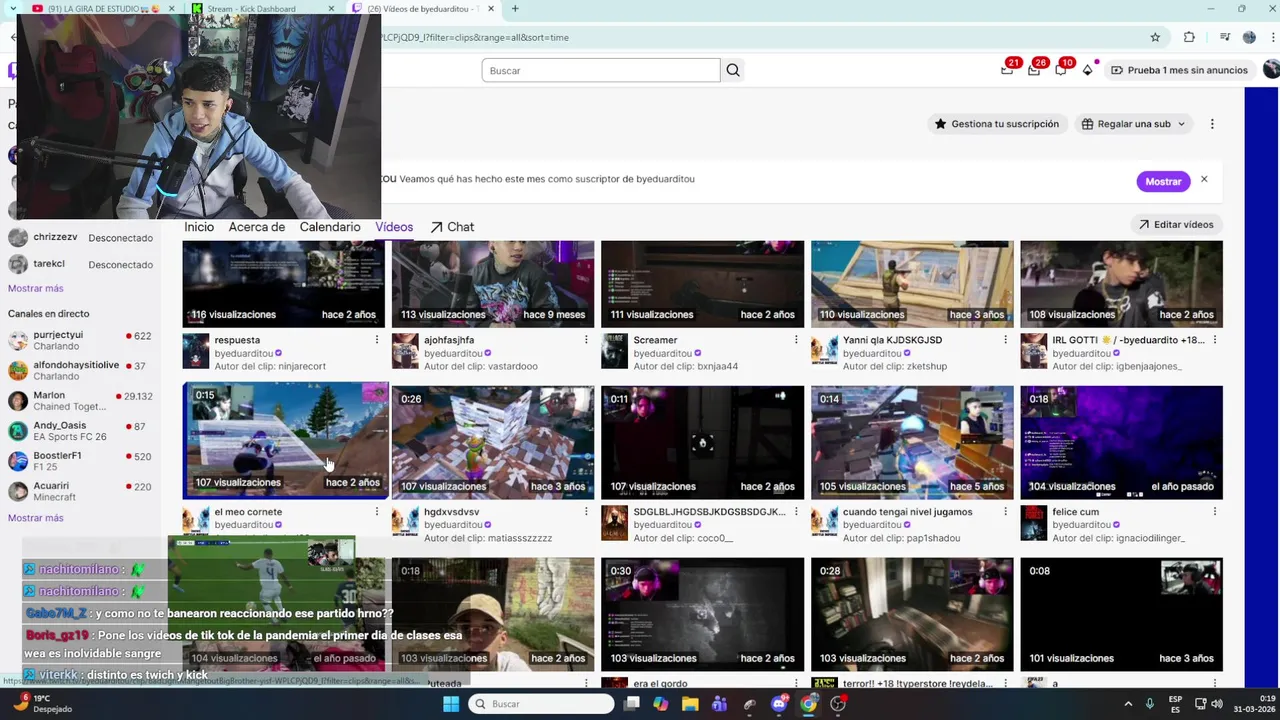Viewport: 1280px width, 720px height.
Task: Play felice cum clip thumbnail
Action: click(x=1121, y=442)
